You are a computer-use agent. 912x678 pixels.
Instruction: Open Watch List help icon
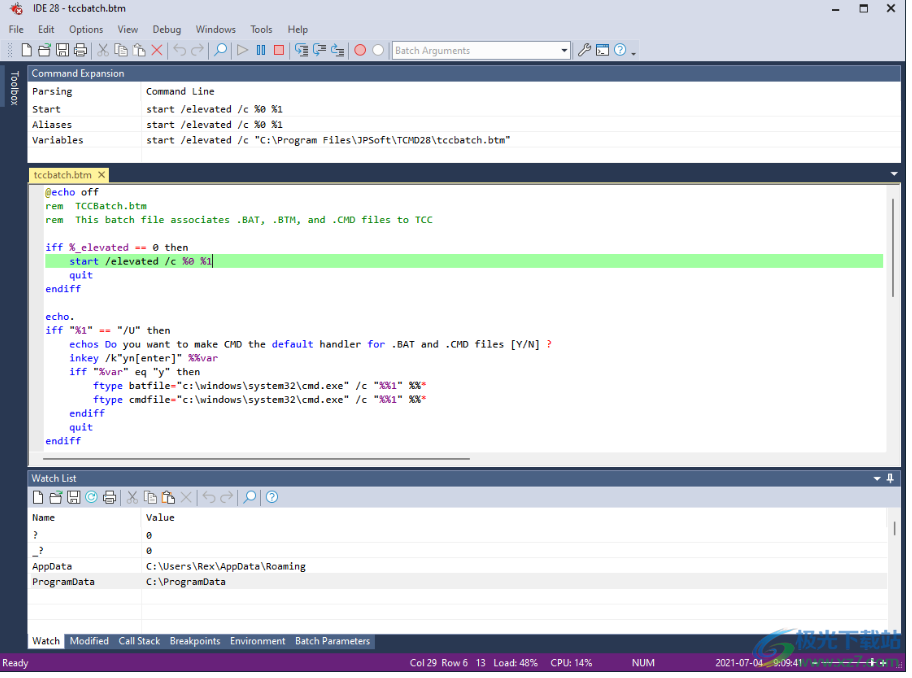tap(272, 498)
